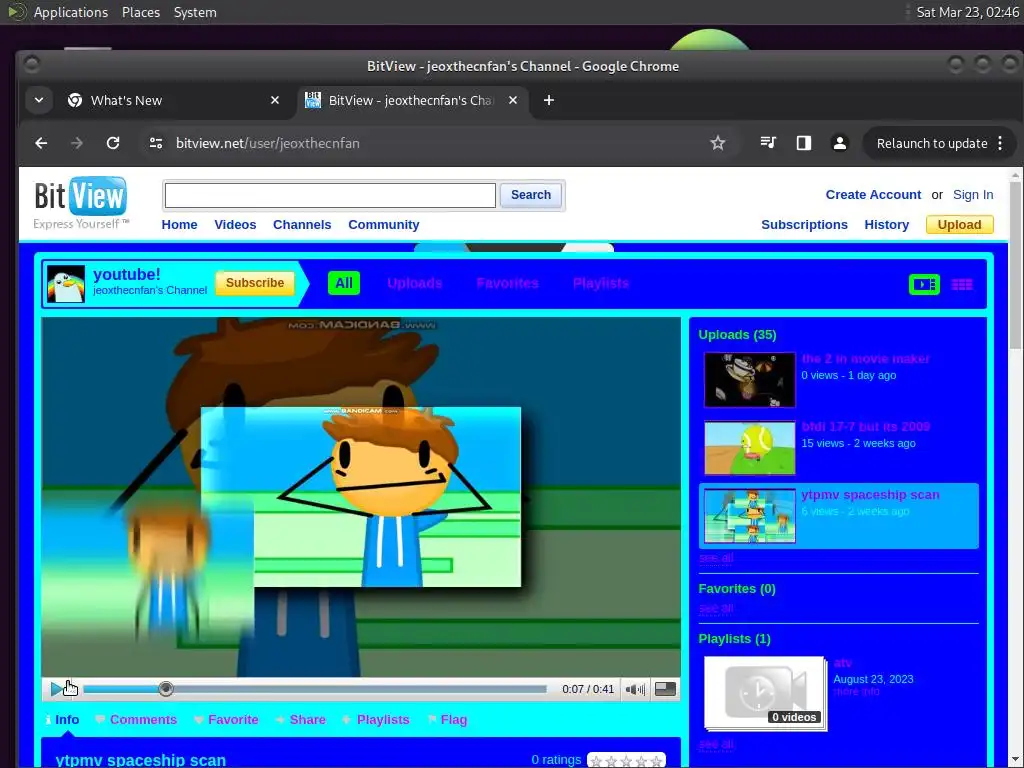Switch to grid view layout icon
Image resolution: width=1024 pixels, height=768 pixels.
961,284
